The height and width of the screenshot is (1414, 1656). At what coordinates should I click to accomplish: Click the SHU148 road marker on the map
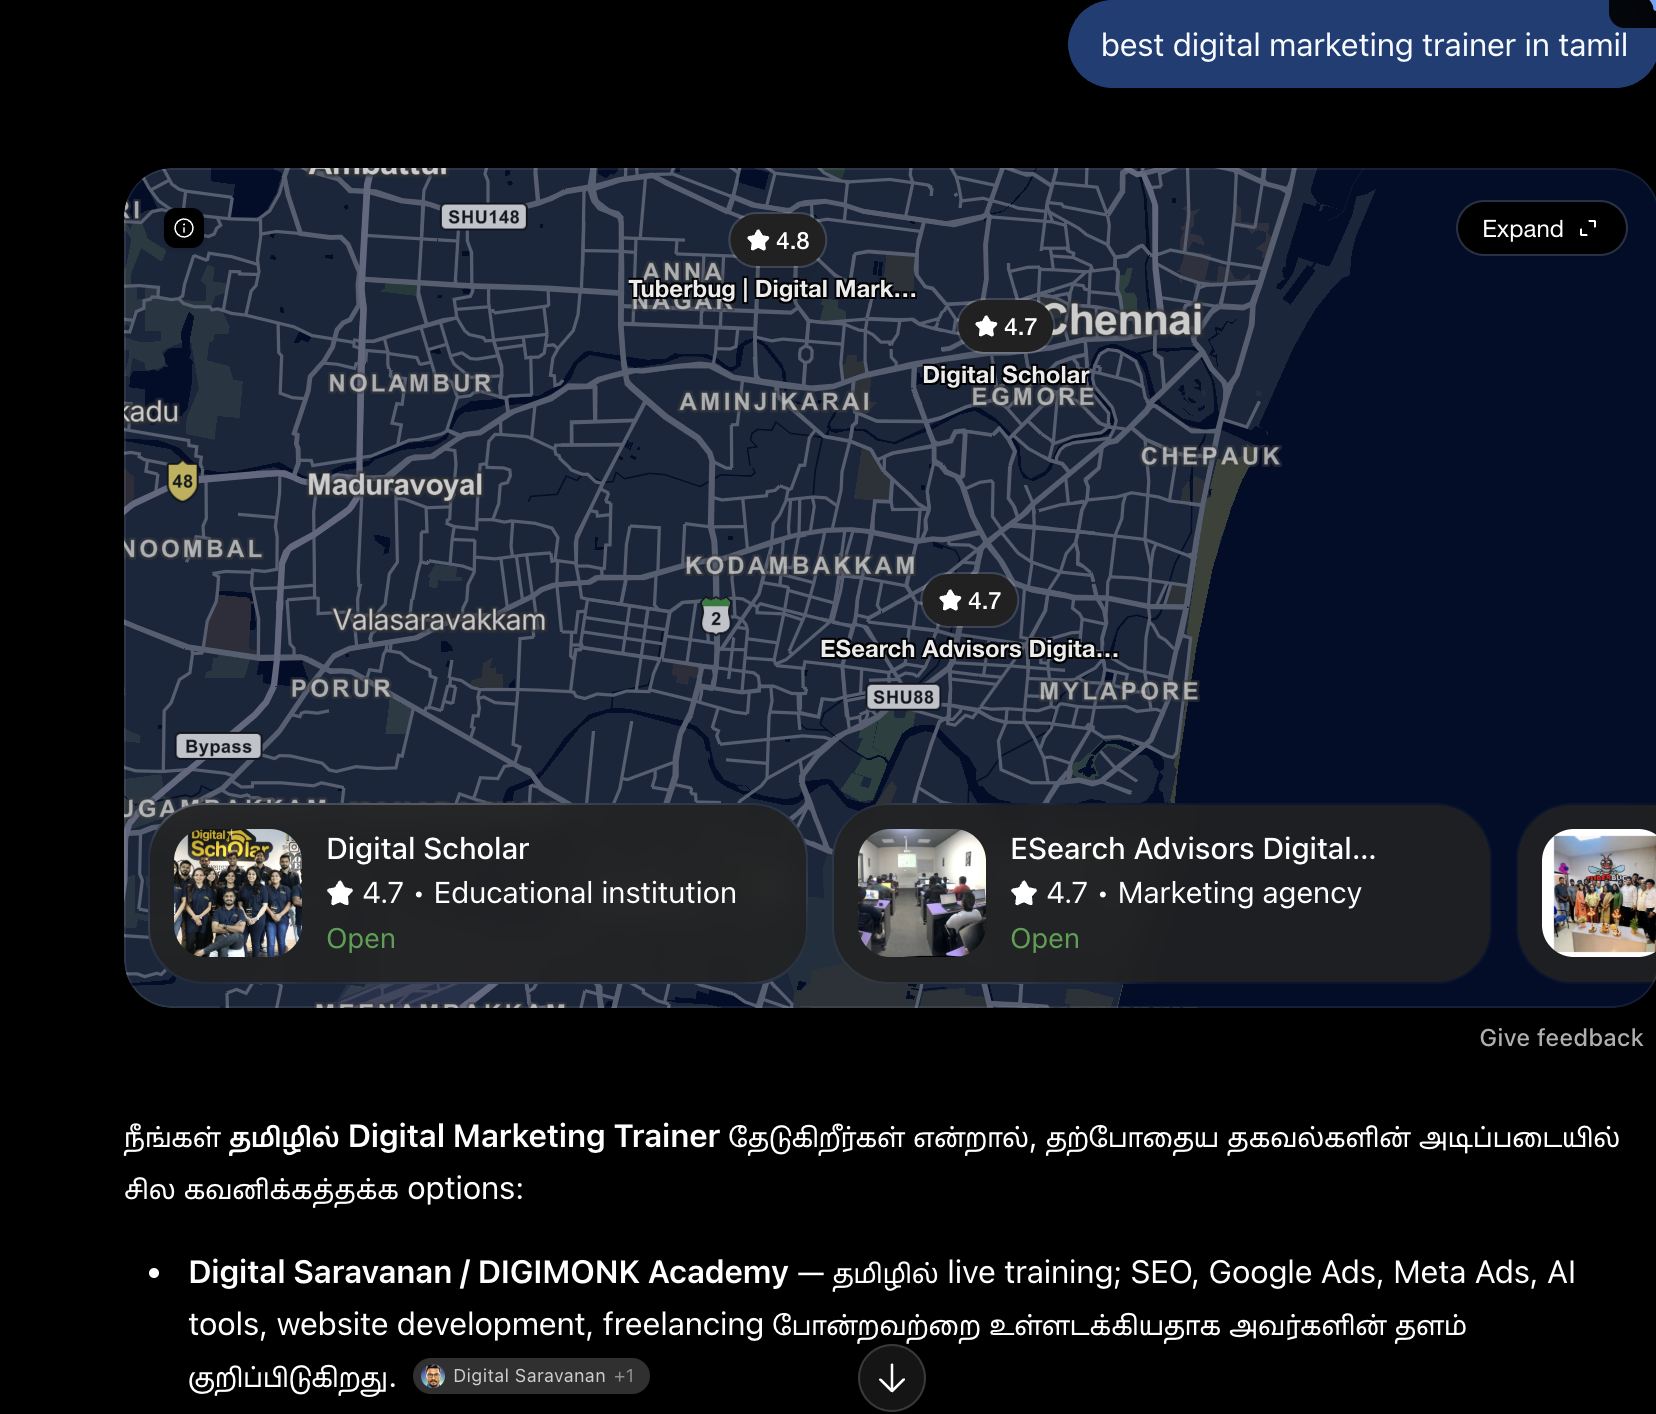(484, 217)
